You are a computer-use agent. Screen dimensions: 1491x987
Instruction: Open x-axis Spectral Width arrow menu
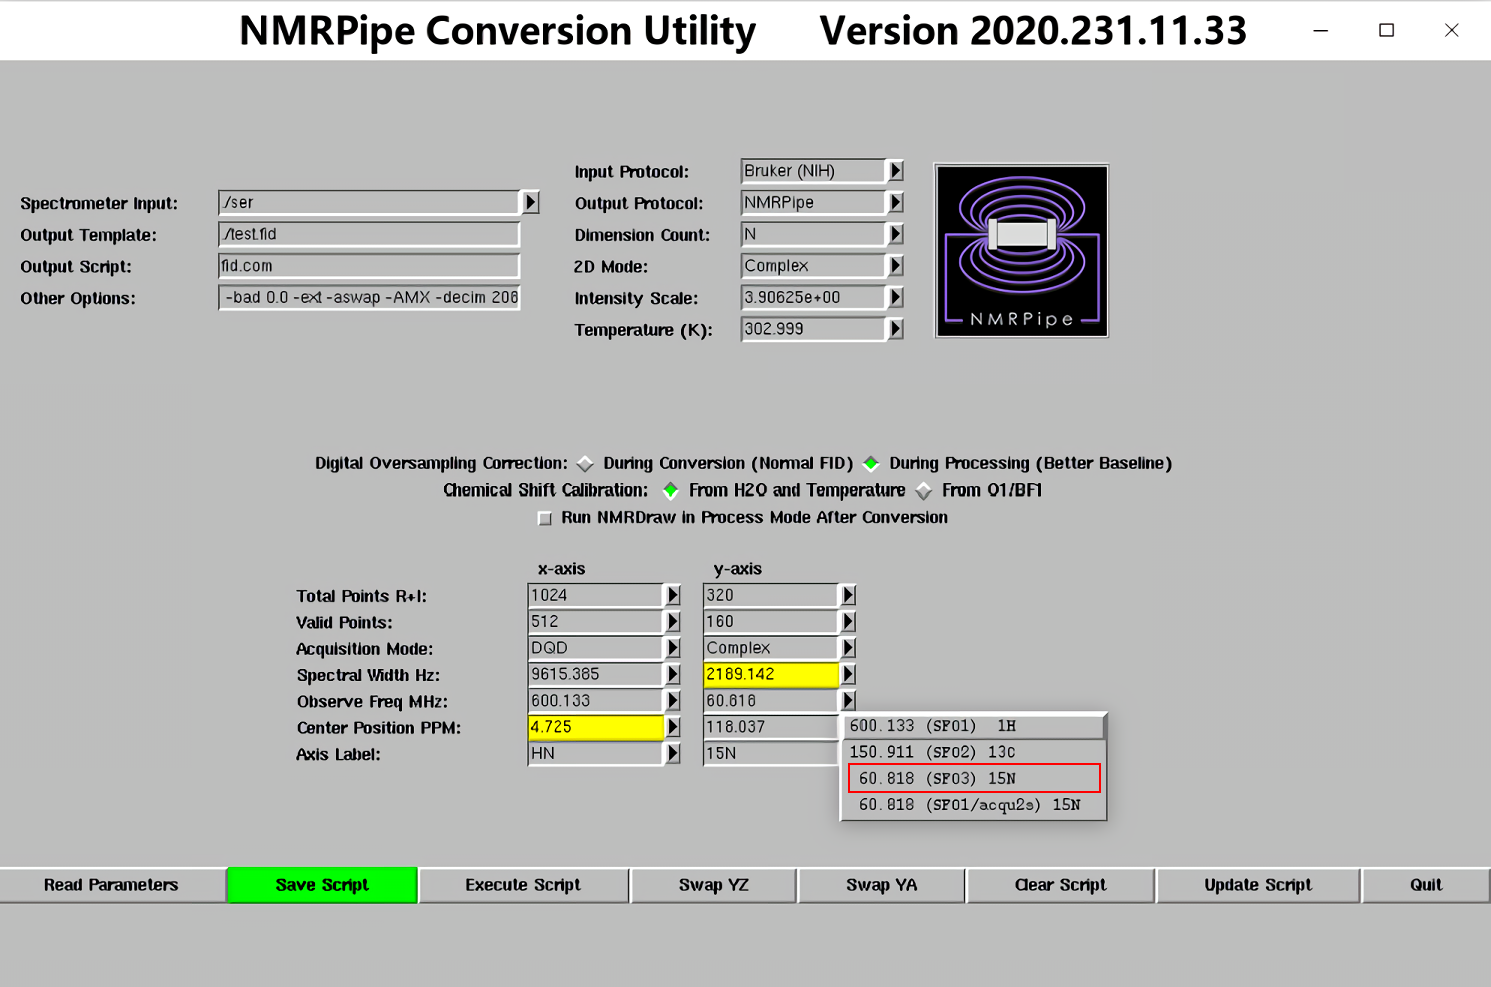(672, 674)
